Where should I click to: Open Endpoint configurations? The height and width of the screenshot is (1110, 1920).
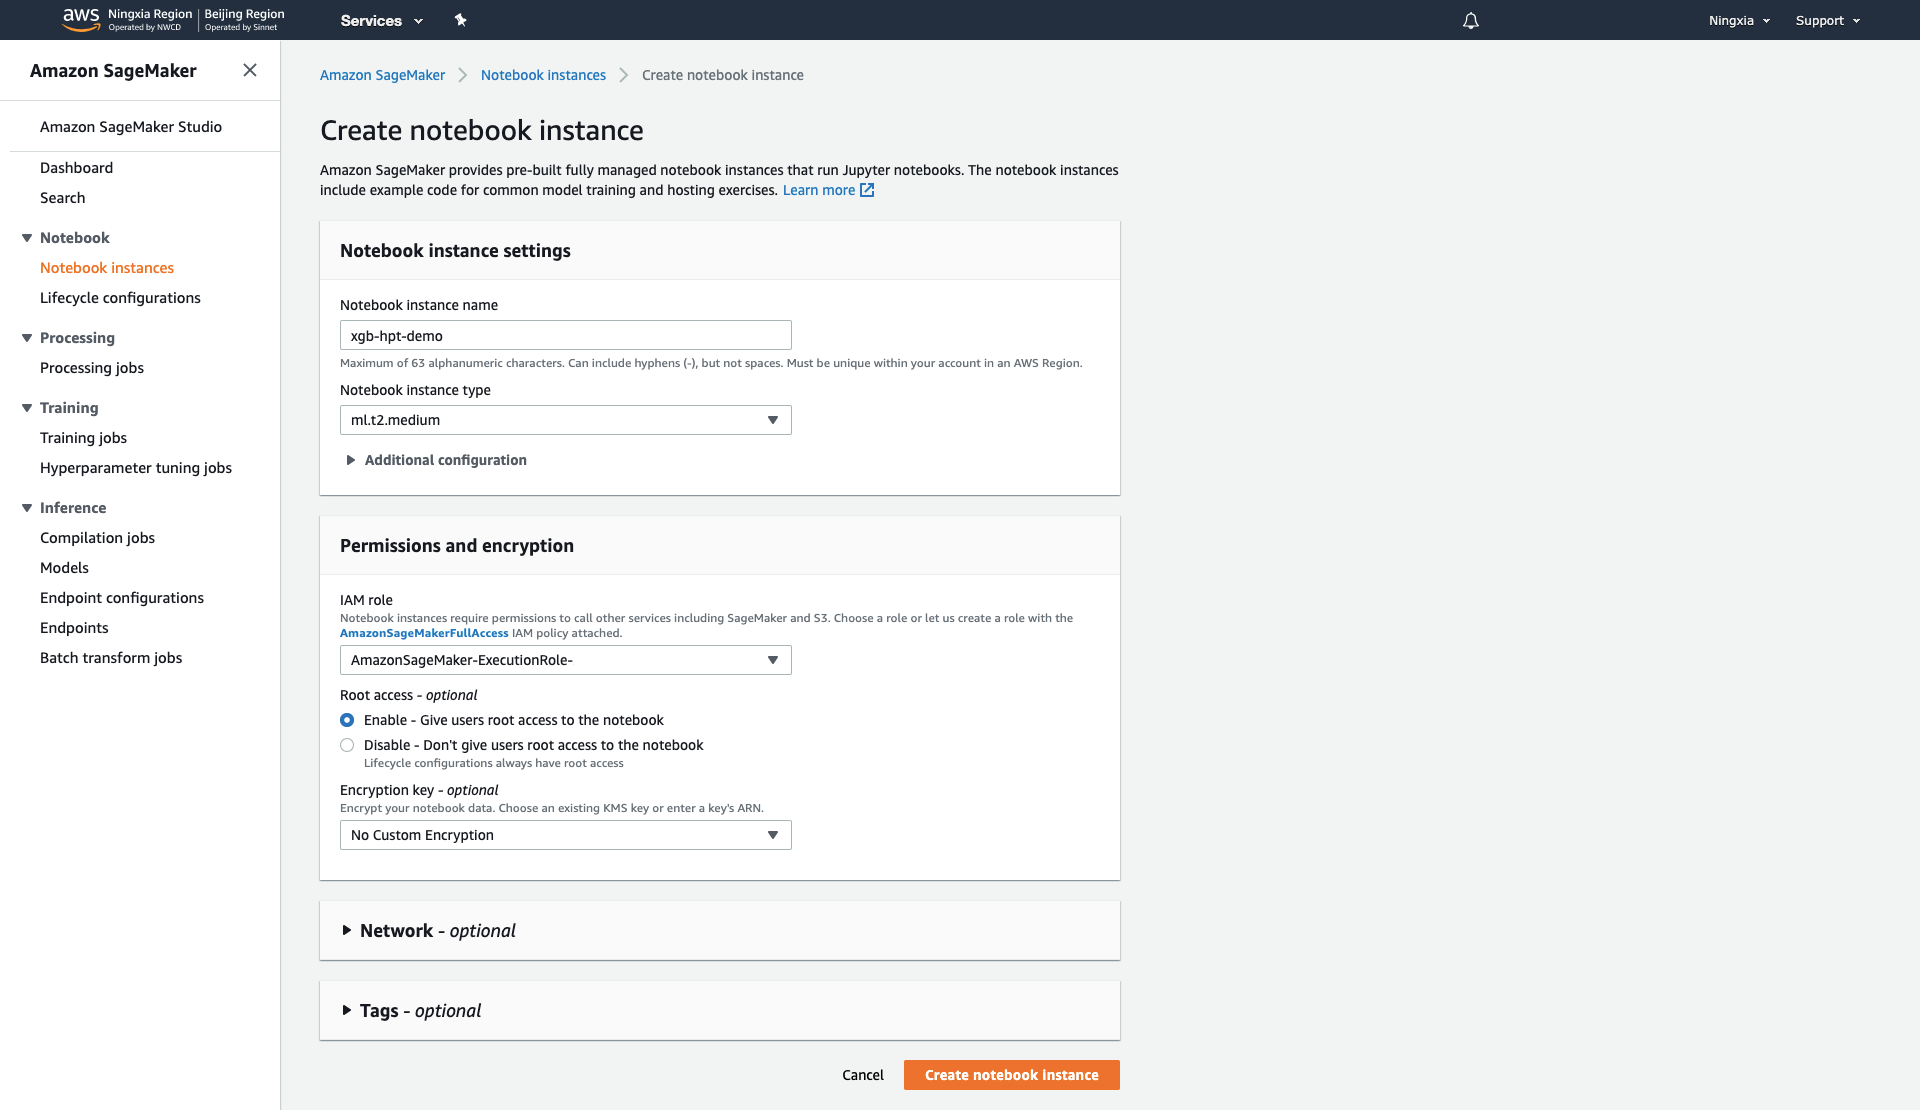[x=122, y=598]
